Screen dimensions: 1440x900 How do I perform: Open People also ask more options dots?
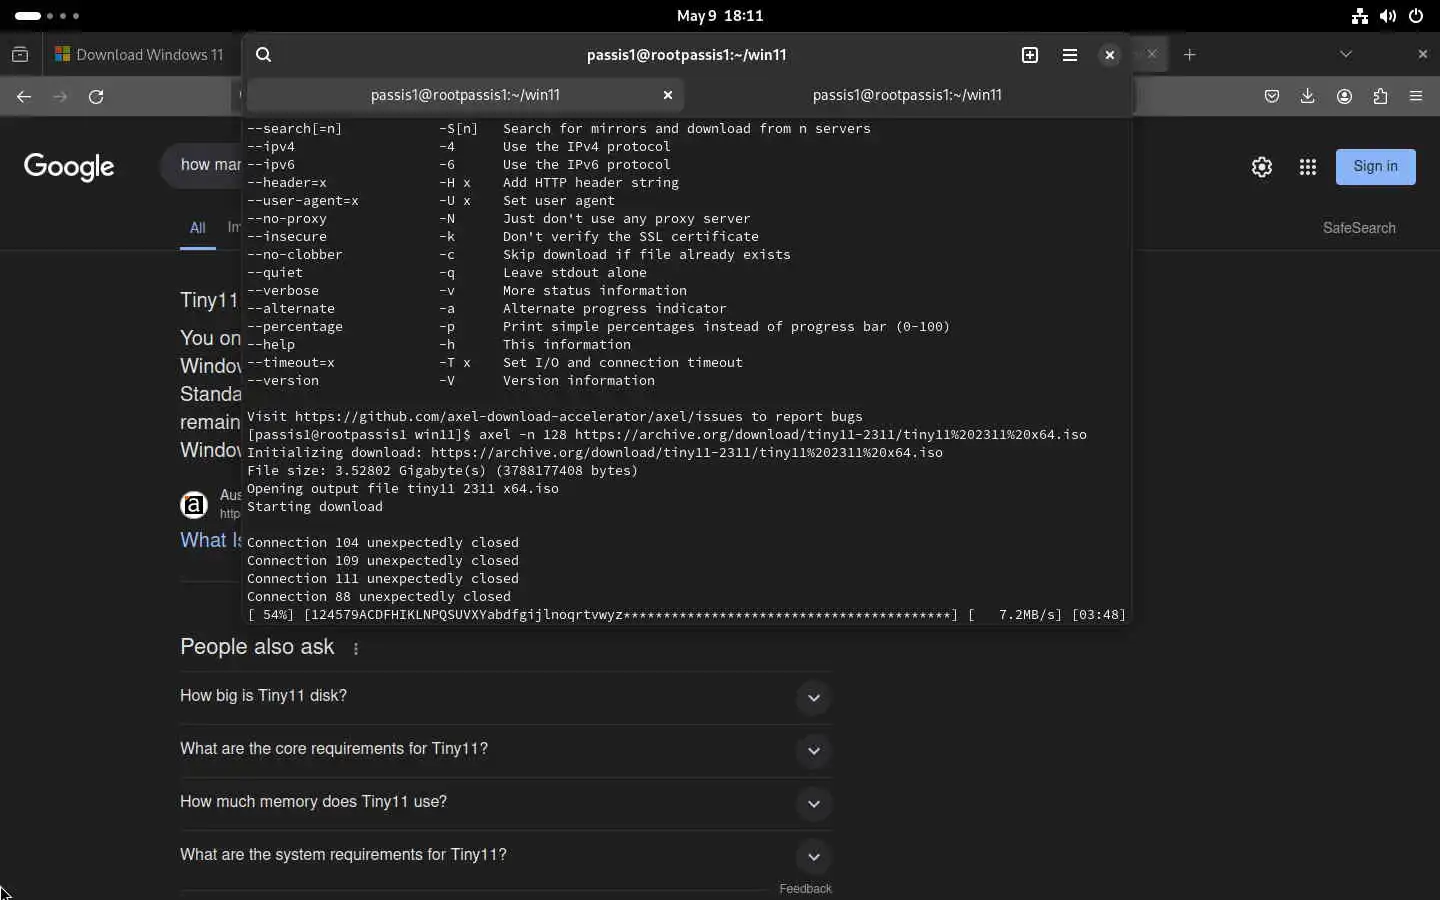click(x=356, y=649)
